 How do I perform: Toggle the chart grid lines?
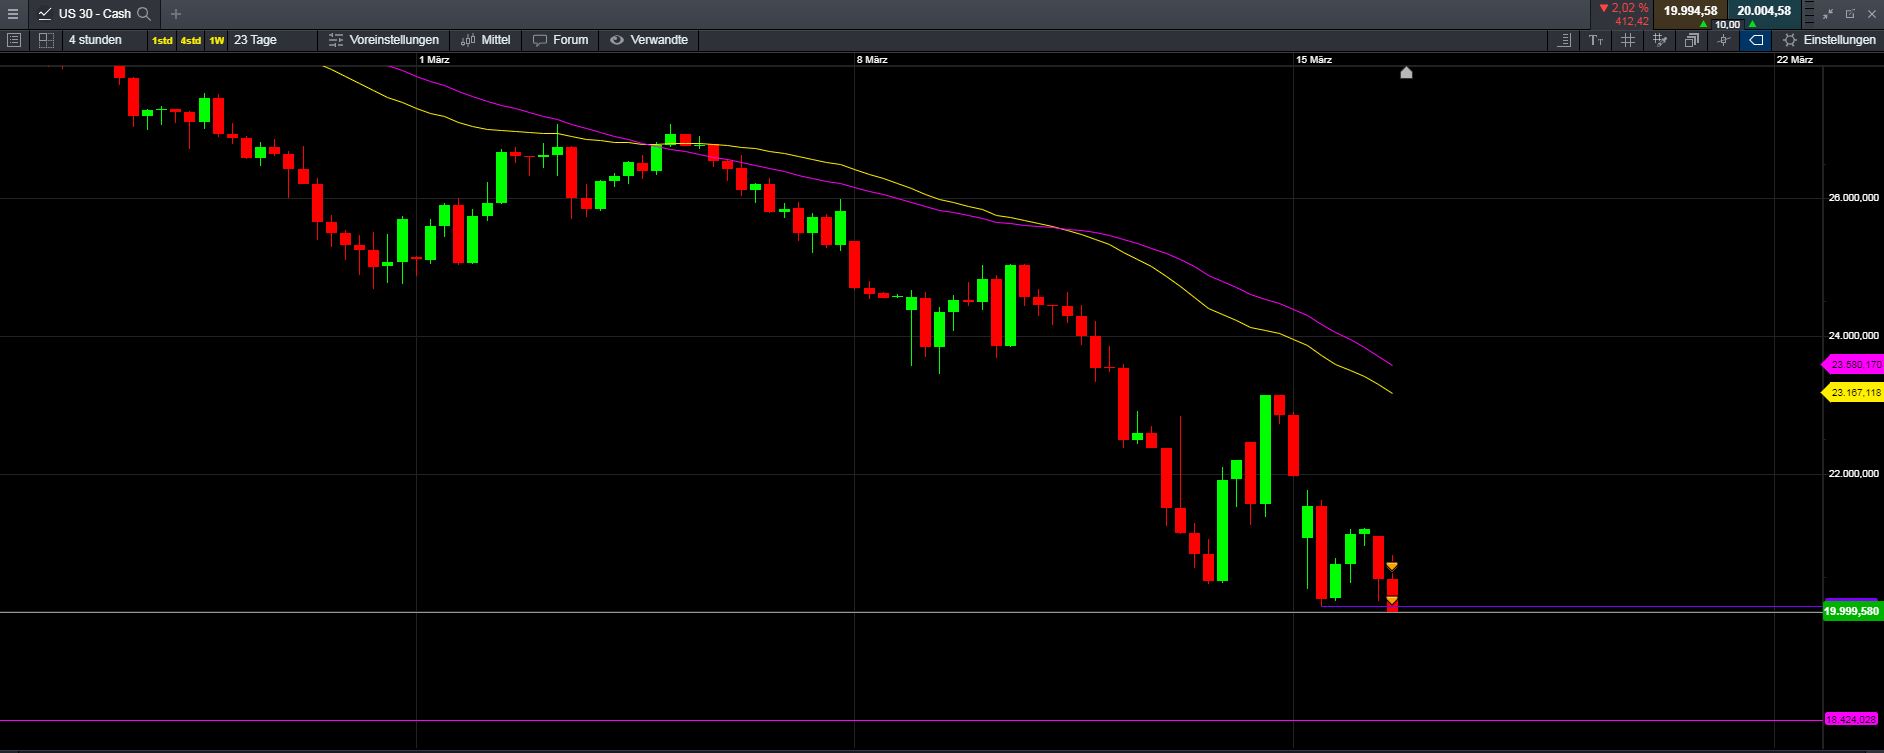(1628, 40)
